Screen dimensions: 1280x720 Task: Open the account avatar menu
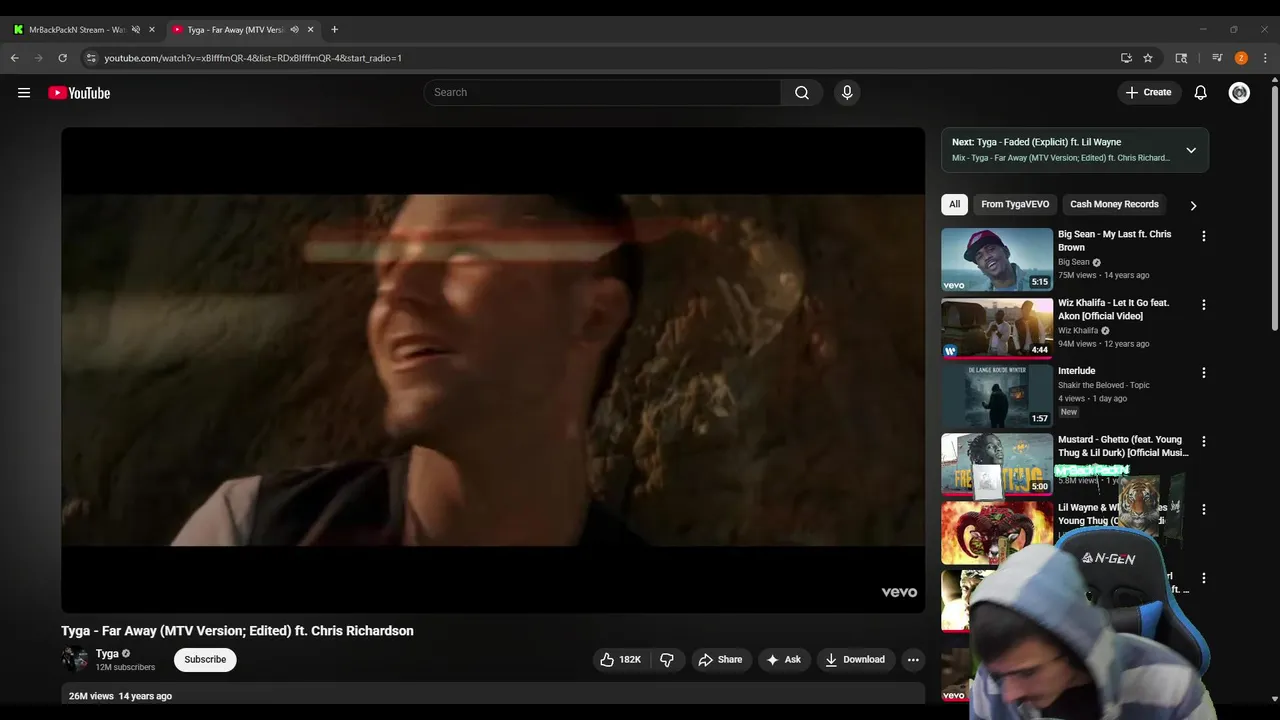[1239, 93]
